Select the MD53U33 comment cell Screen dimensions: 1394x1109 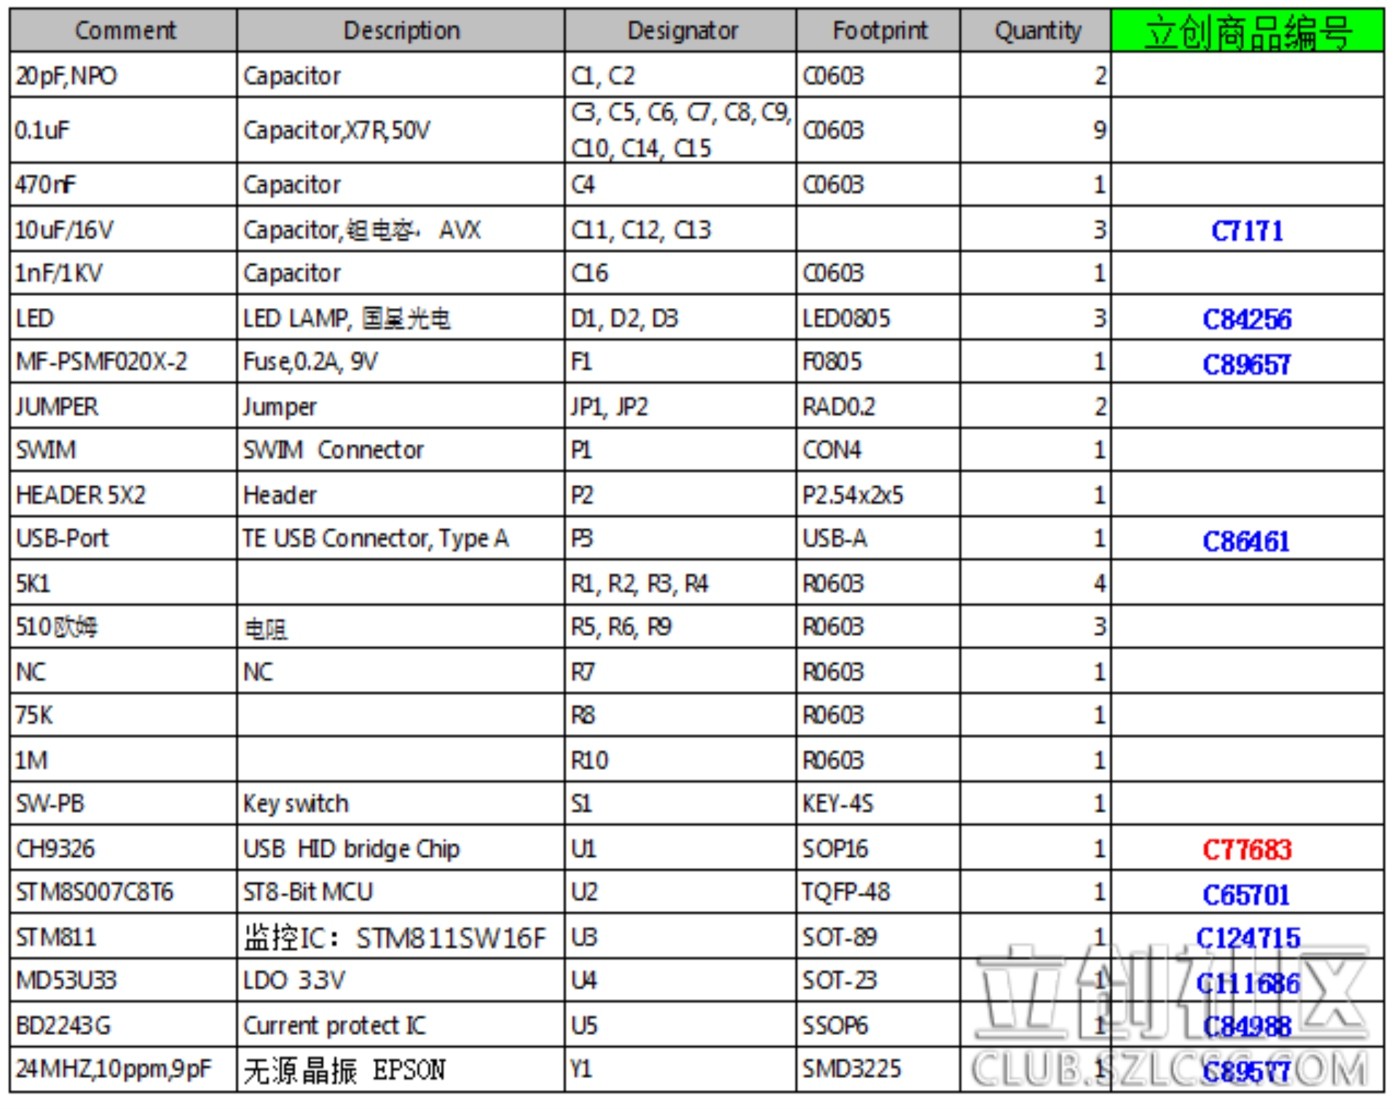(124, 980)
